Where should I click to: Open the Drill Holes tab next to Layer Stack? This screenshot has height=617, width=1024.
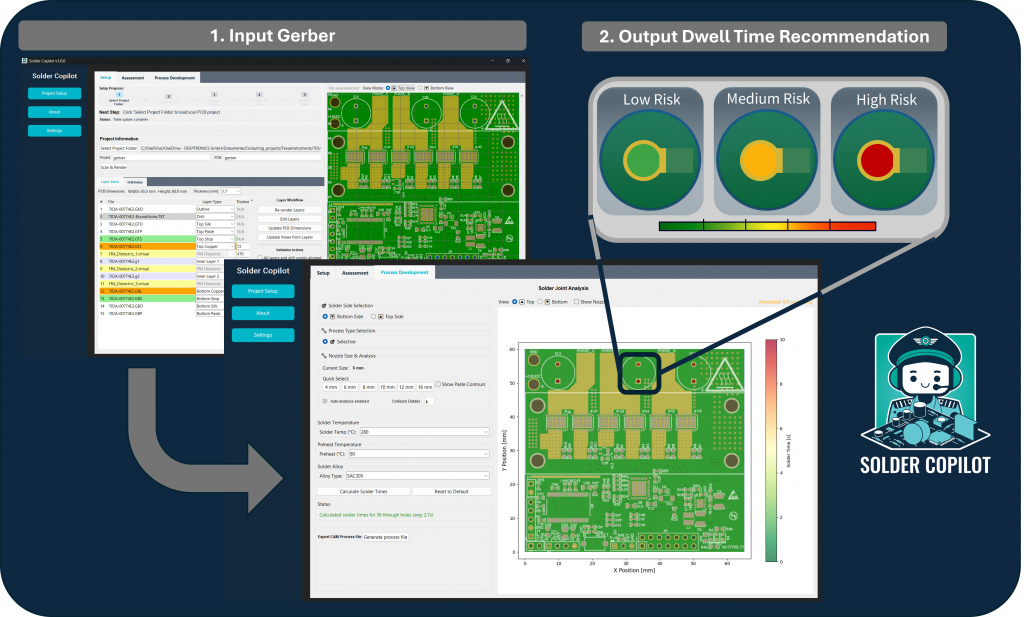tap(136, 181)
